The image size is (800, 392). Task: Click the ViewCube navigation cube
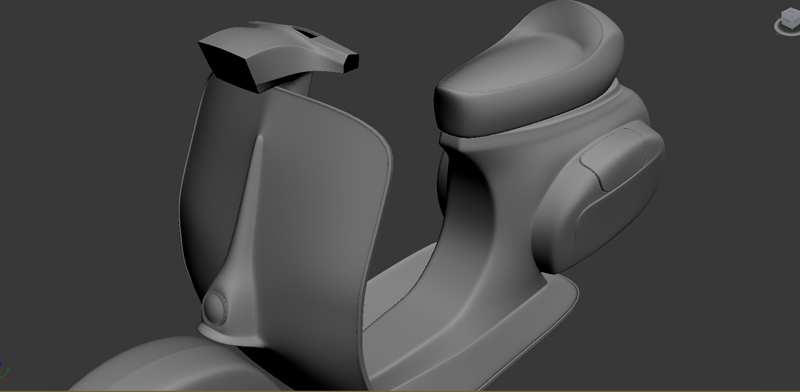[x=791, y=18]
